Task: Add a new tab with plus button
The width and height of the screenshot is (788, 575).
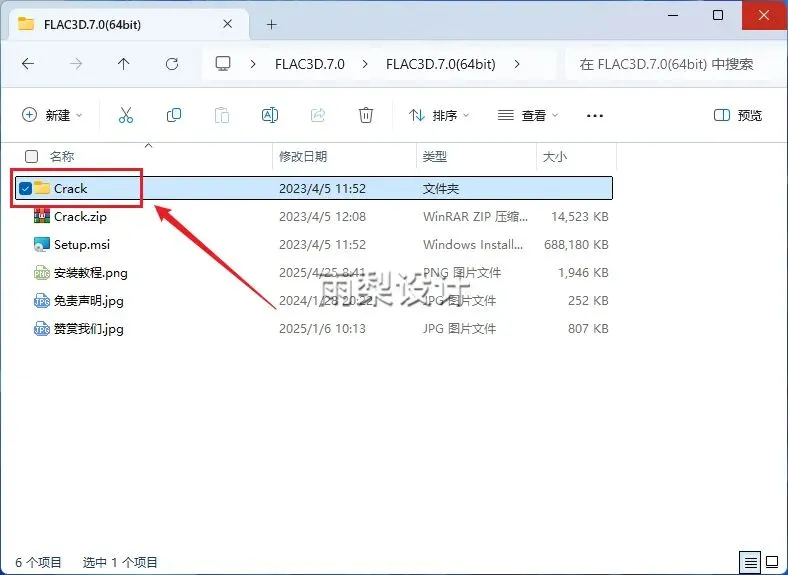Action: [271, 24]
